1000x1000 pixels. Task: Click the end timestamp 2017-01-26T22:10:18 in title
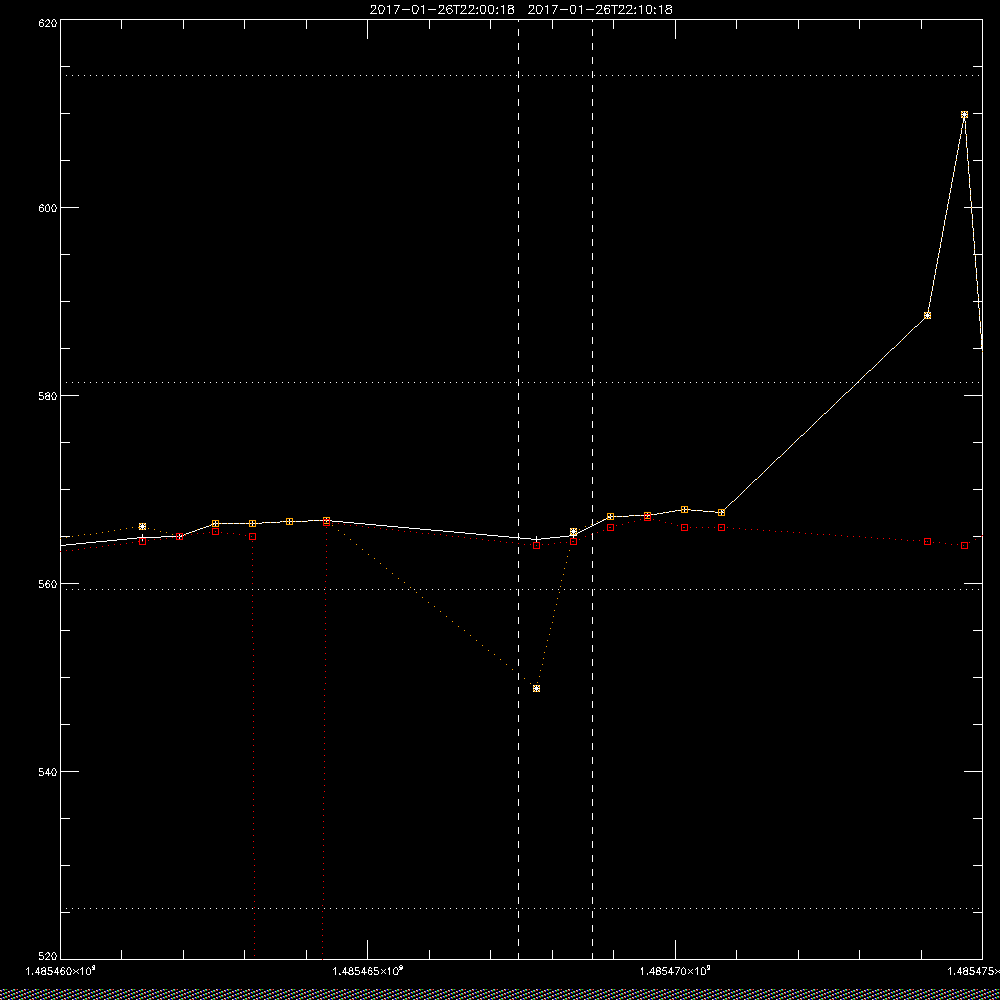pos(600,10)
